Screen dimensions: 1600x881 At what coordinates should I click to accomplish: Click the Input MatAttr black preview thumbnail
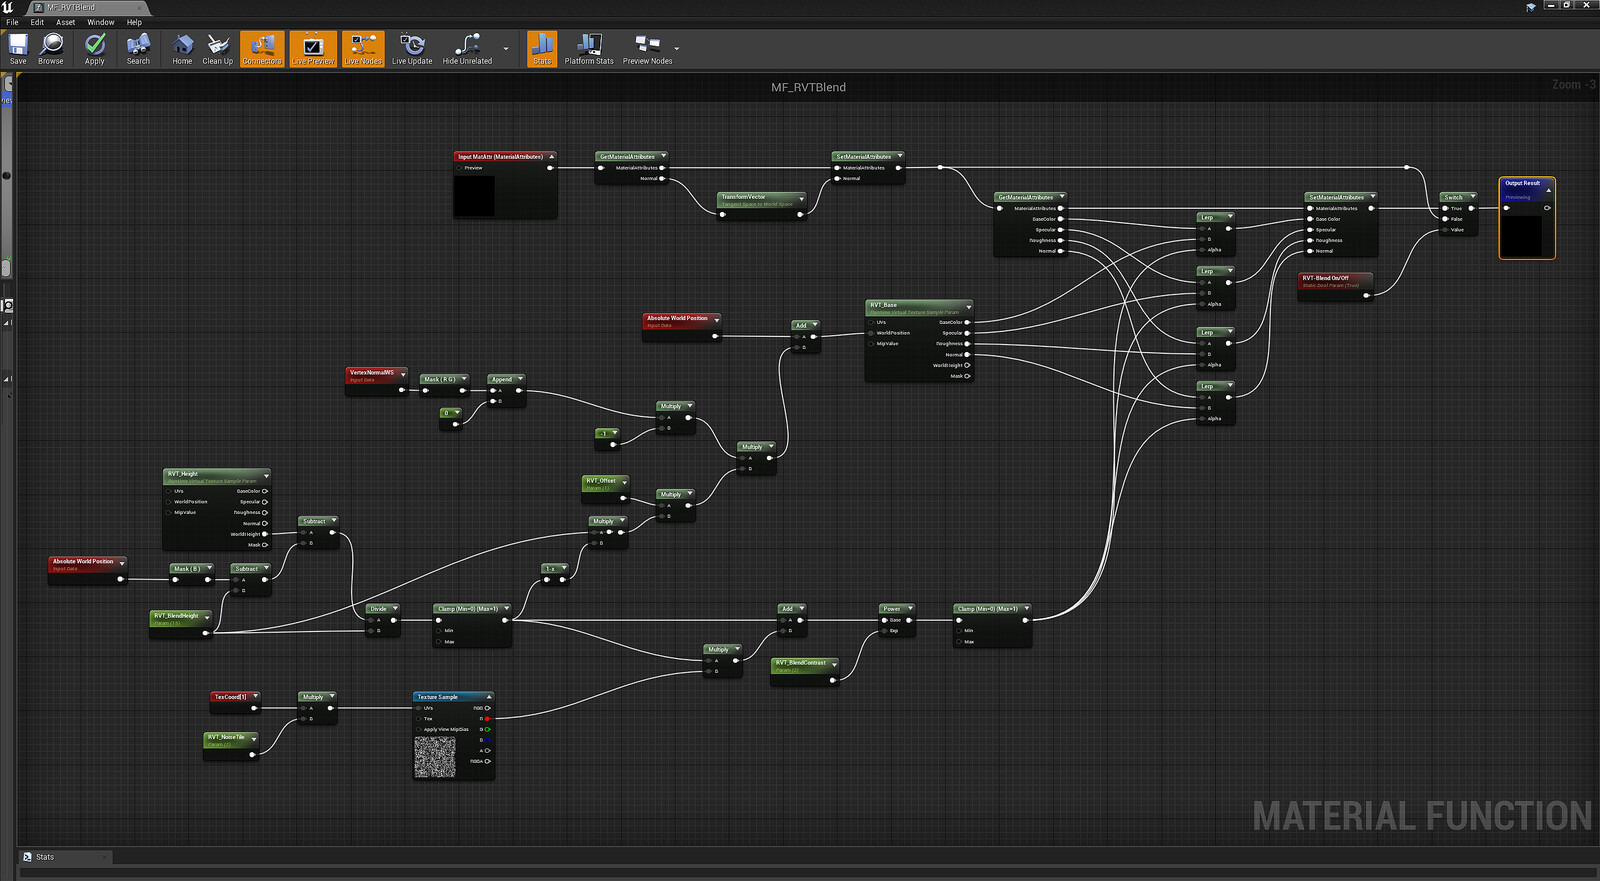(474, 196)
